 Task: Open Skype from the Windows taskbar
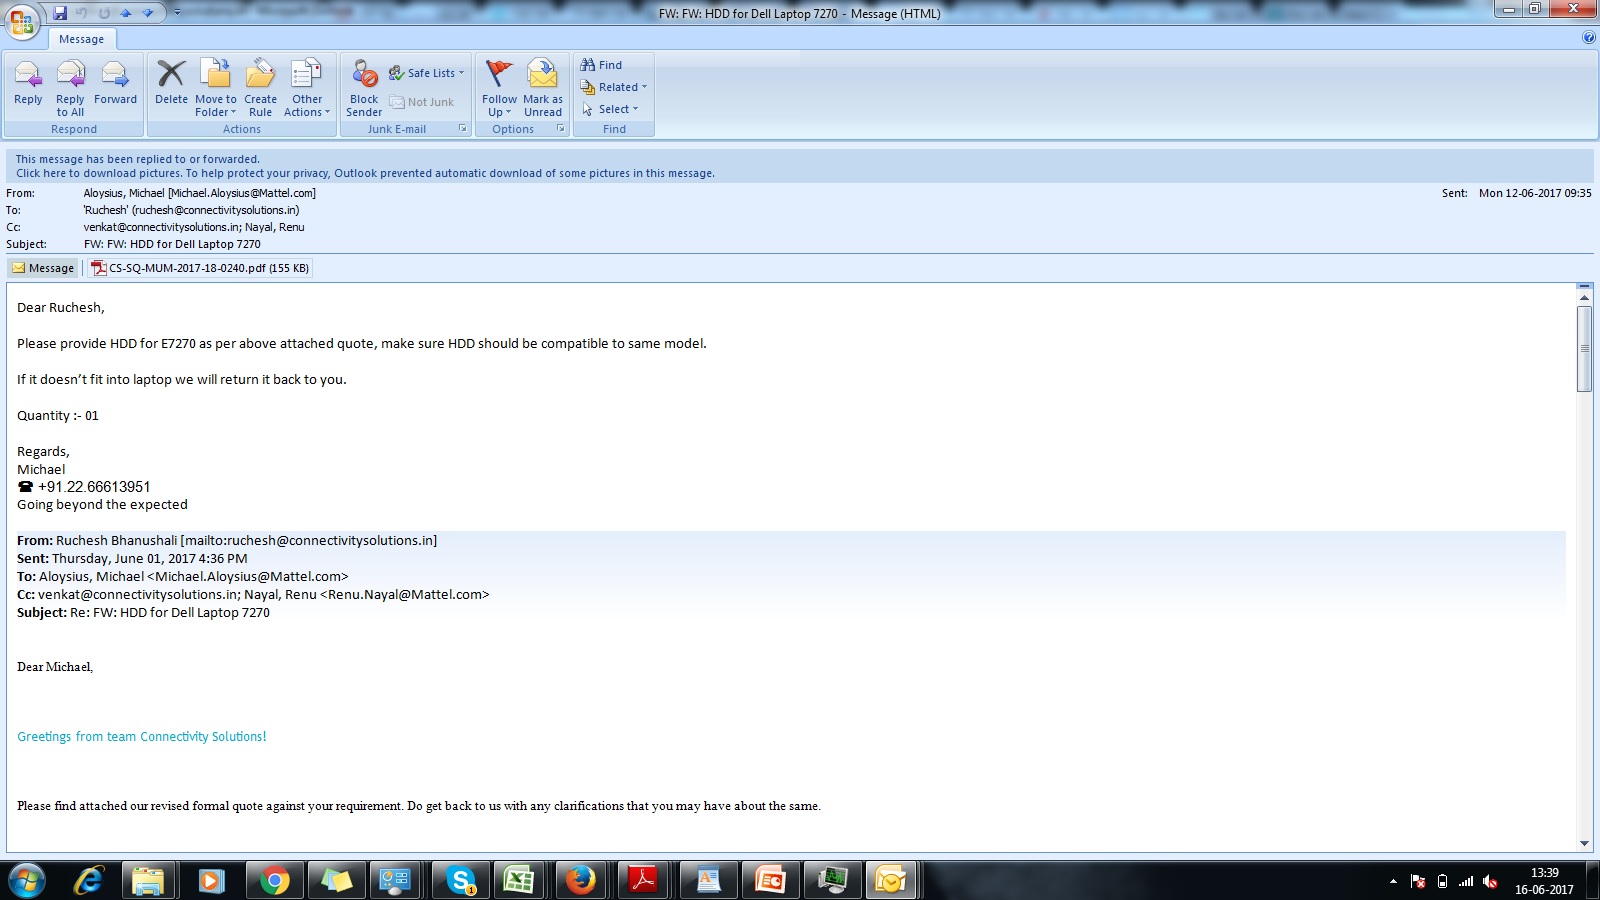click(x=461, y=880)
